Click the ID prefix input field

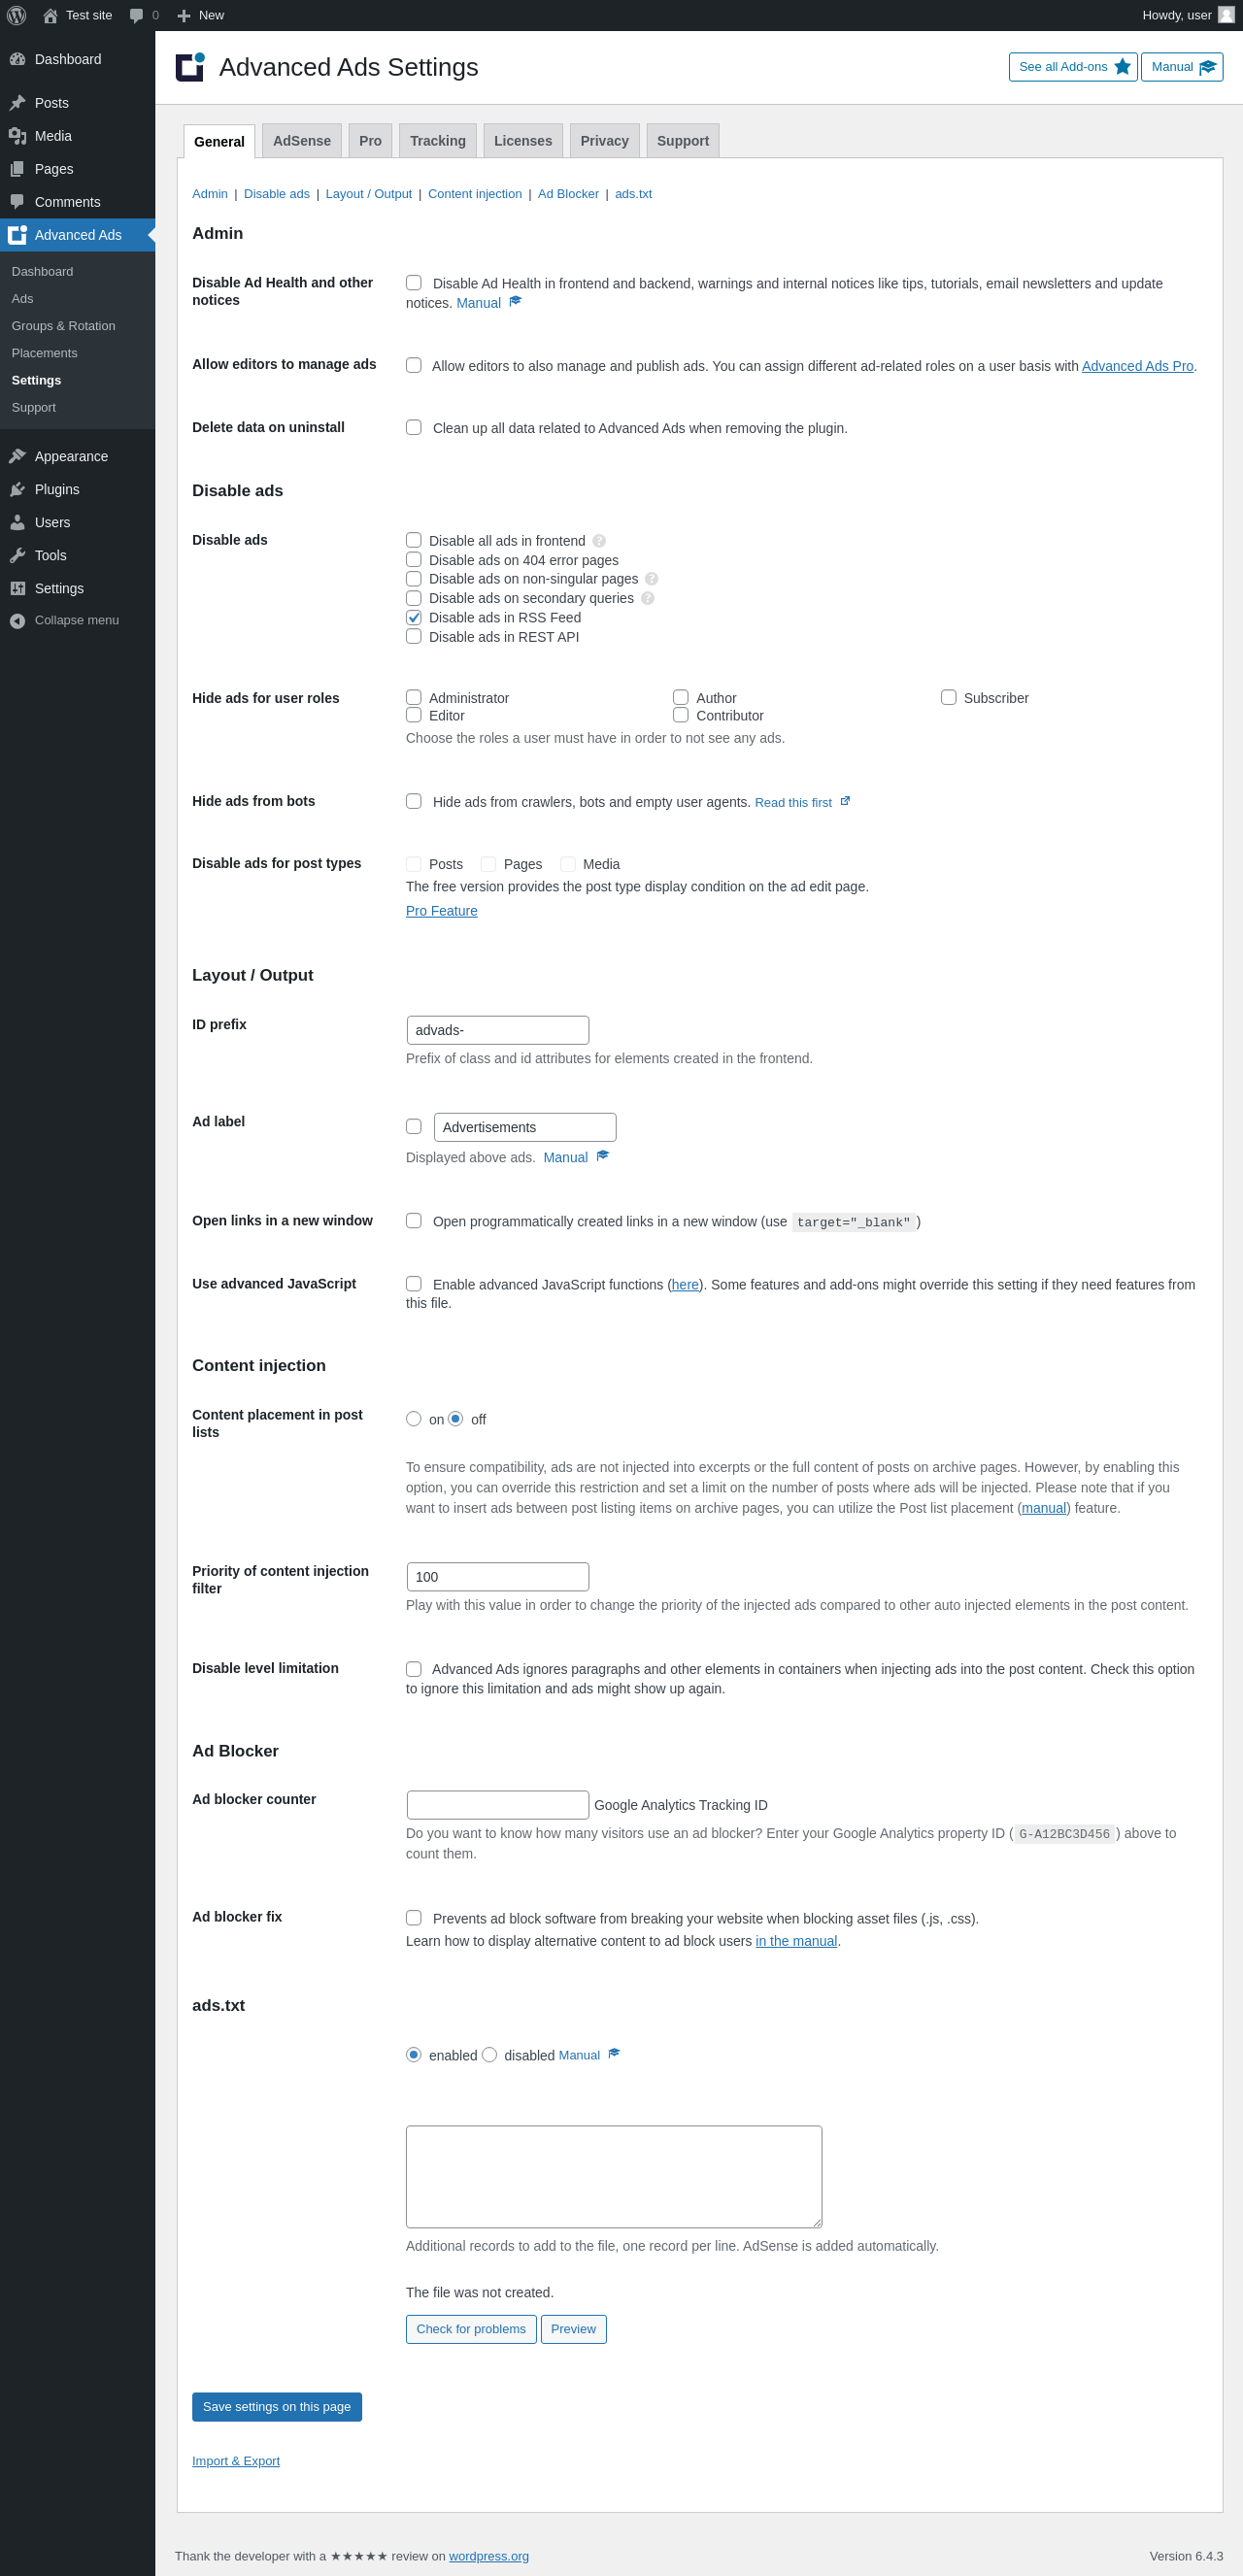point(497,1030)
